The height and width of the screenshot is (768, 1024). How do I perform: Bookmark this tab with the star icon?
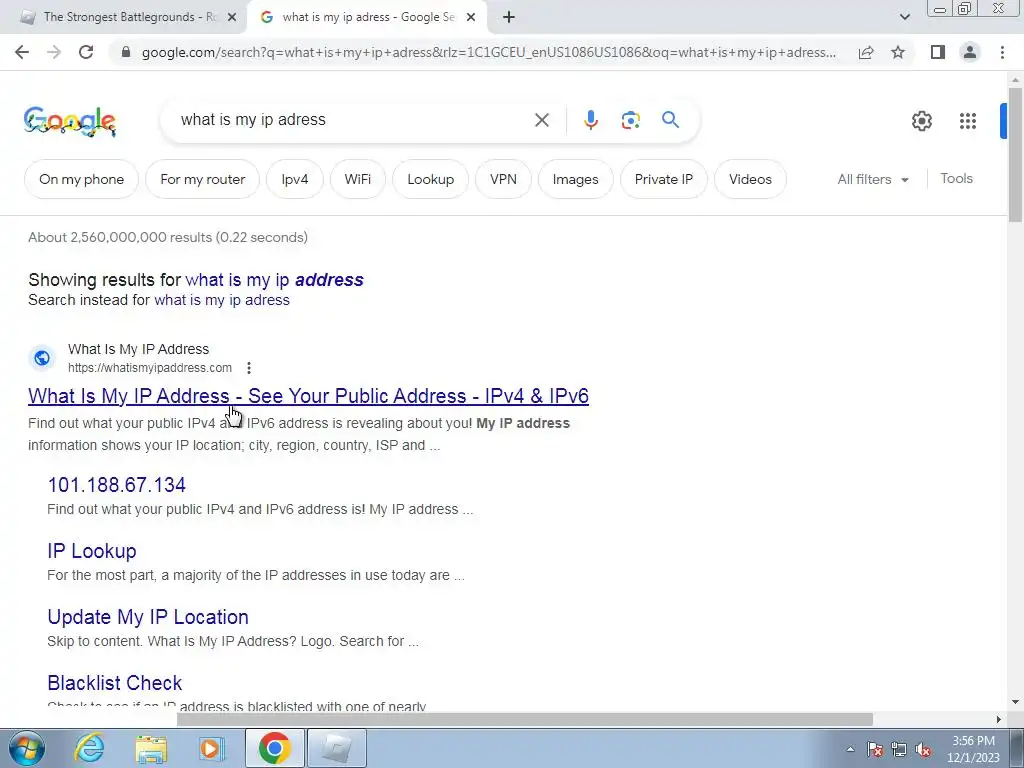coord(898,52)
